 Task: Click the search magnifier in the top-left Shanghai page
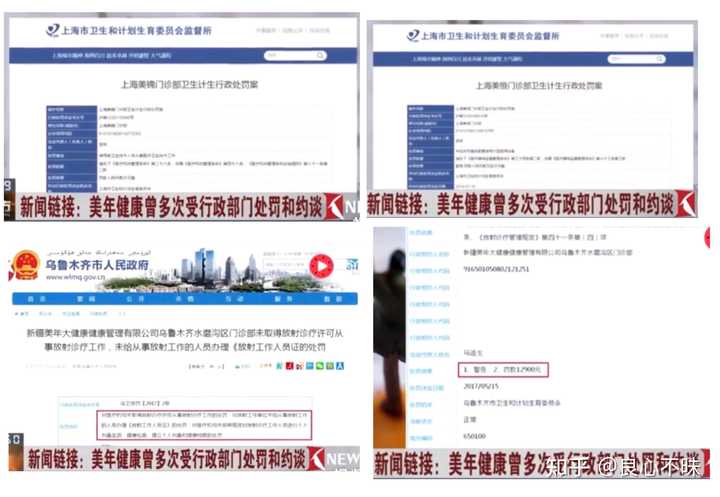[320, 56]
